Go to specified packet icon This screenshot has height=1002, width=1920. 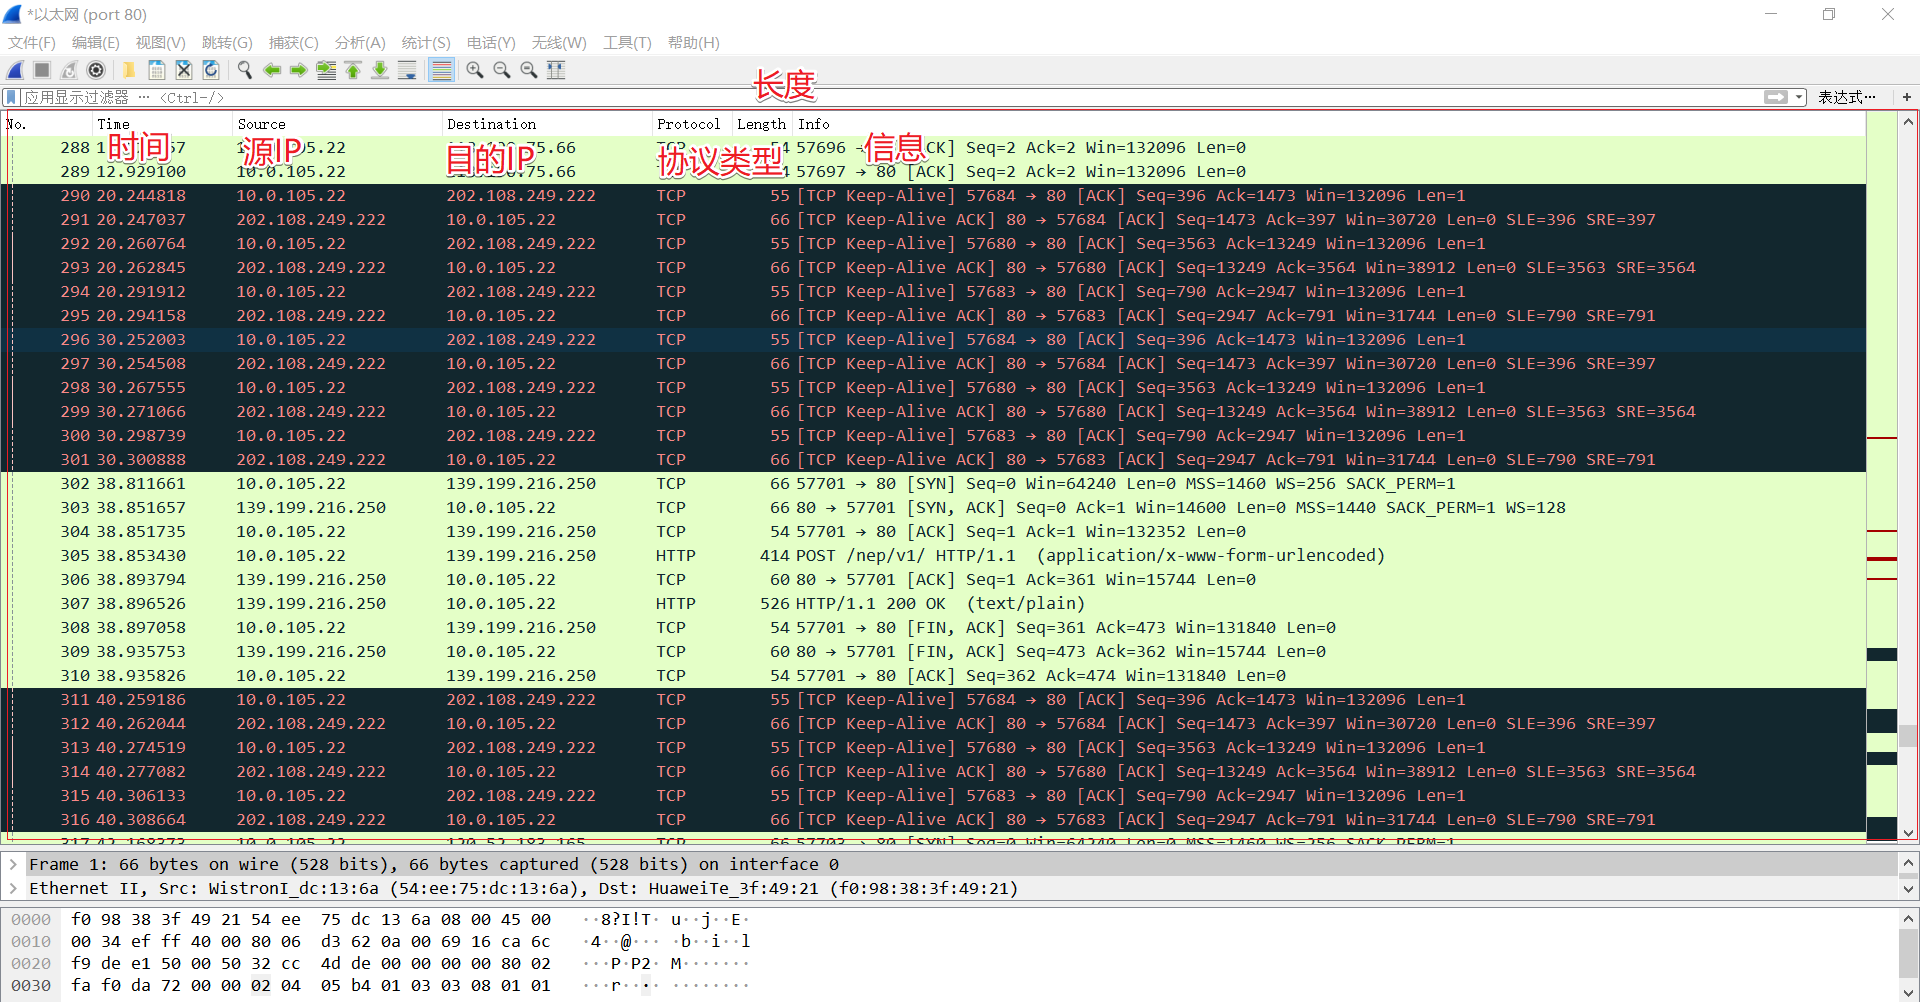(x=326, y=70)
